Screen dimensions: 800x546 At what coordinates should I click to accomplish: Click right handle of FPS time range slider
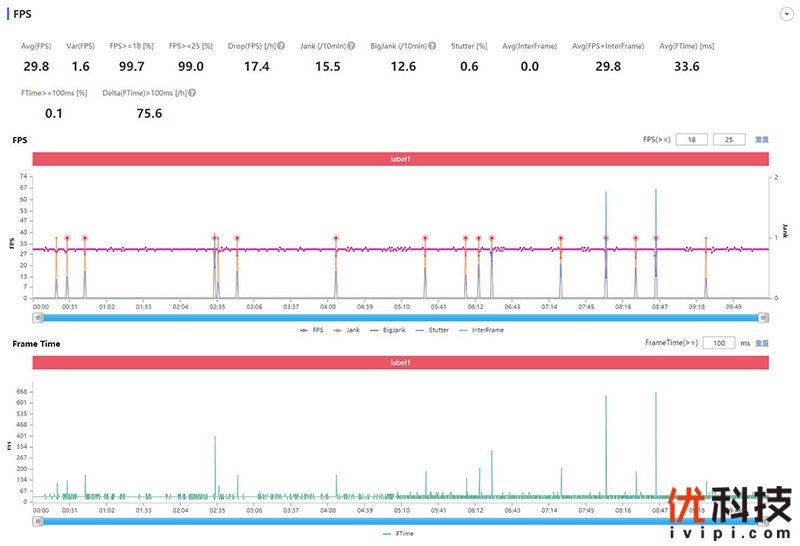tap(764, 317)
